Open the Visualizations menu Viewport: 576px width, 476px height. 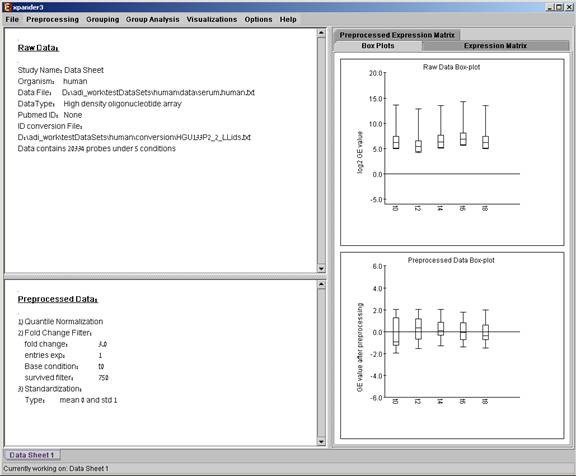point(212,19)
